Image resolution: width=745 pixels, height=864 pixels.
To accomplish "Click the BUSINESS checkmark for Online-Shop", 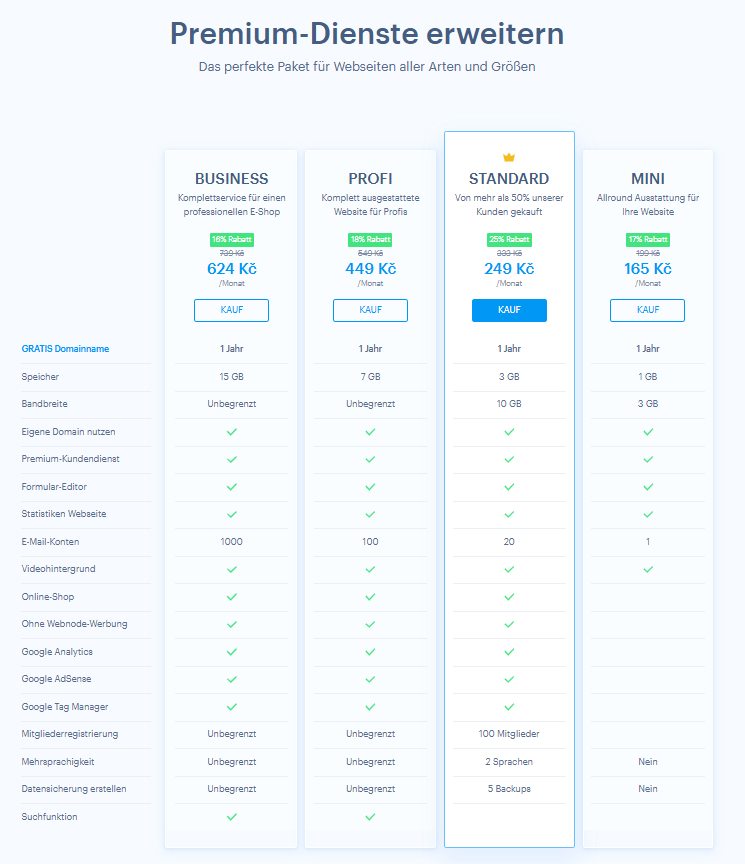I will [x=231, y=597].
